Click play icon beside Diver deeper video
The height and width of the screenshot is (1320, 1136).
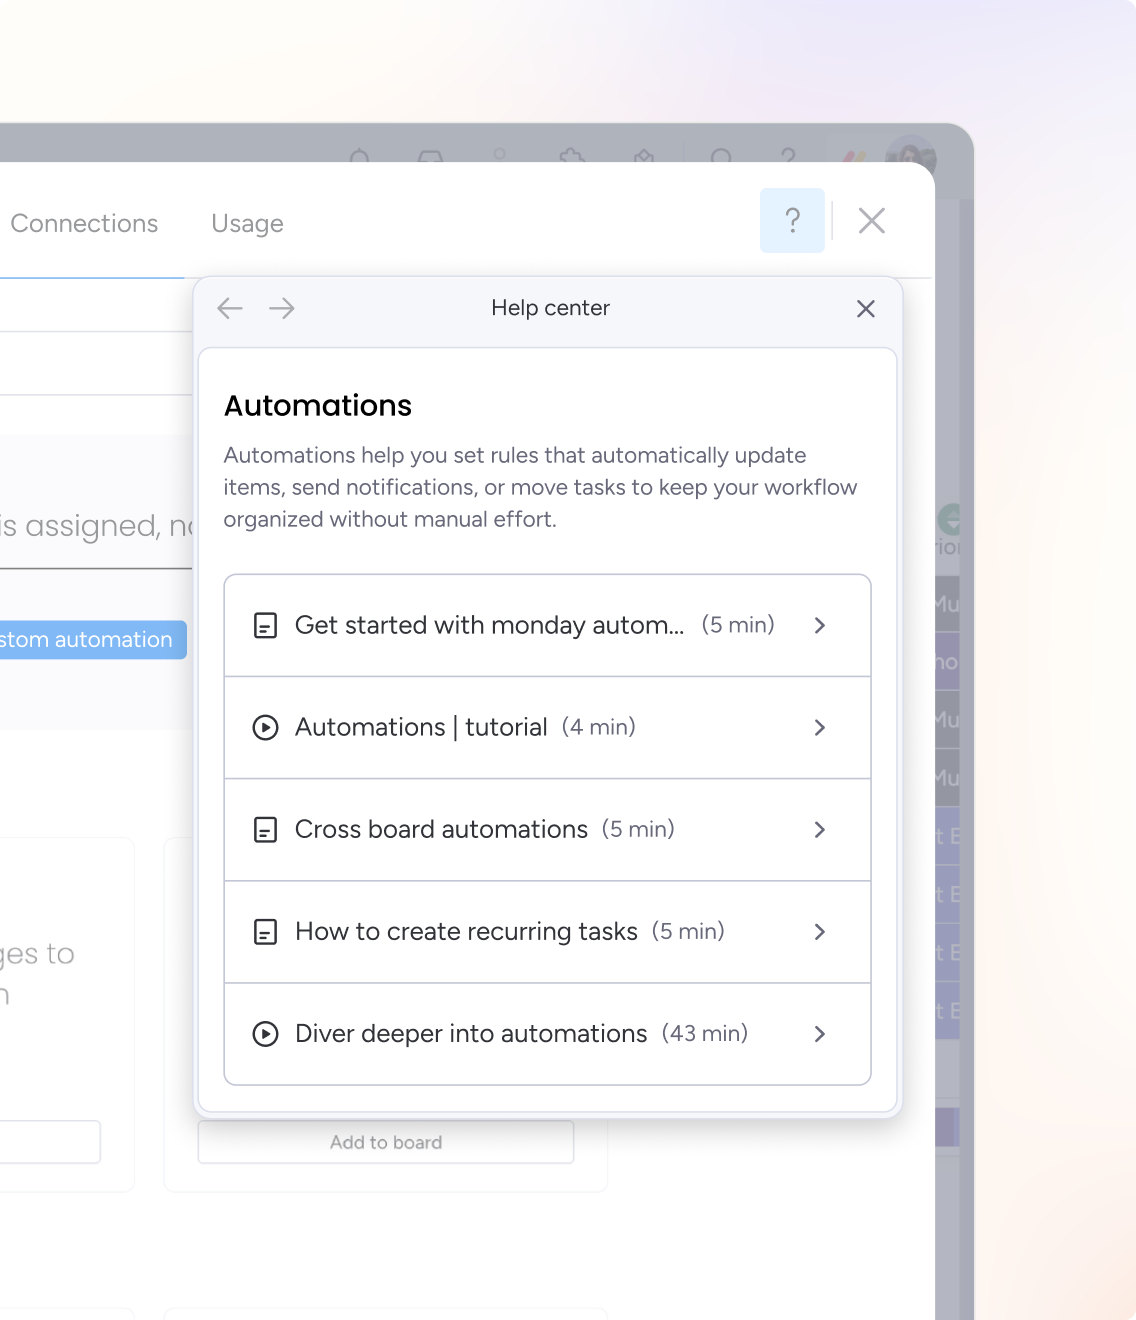point(265,1034)
